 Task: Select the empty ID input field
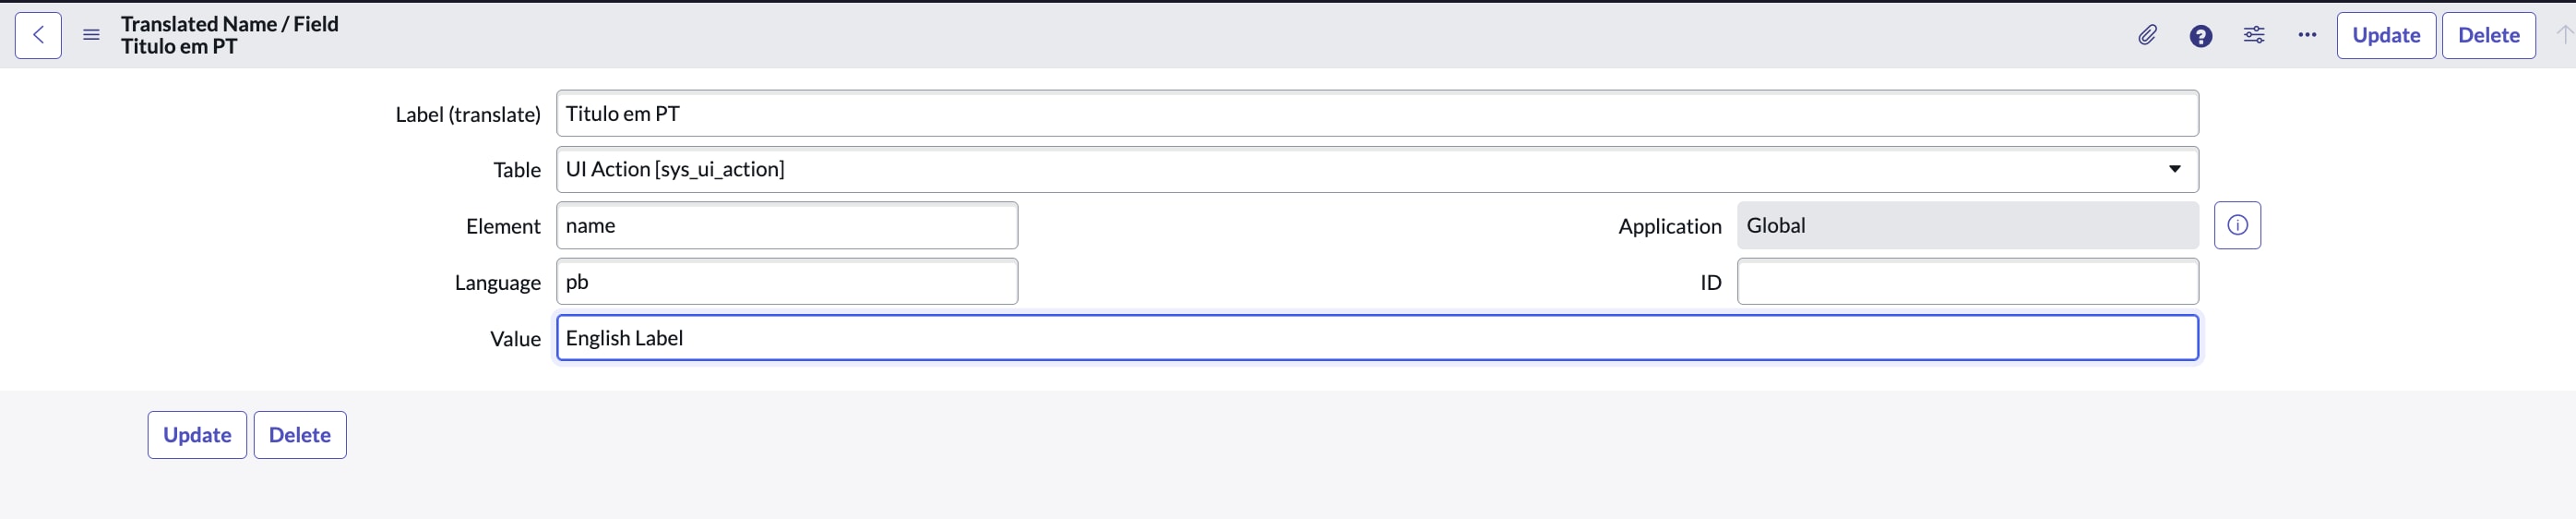tap(1967, 281)
